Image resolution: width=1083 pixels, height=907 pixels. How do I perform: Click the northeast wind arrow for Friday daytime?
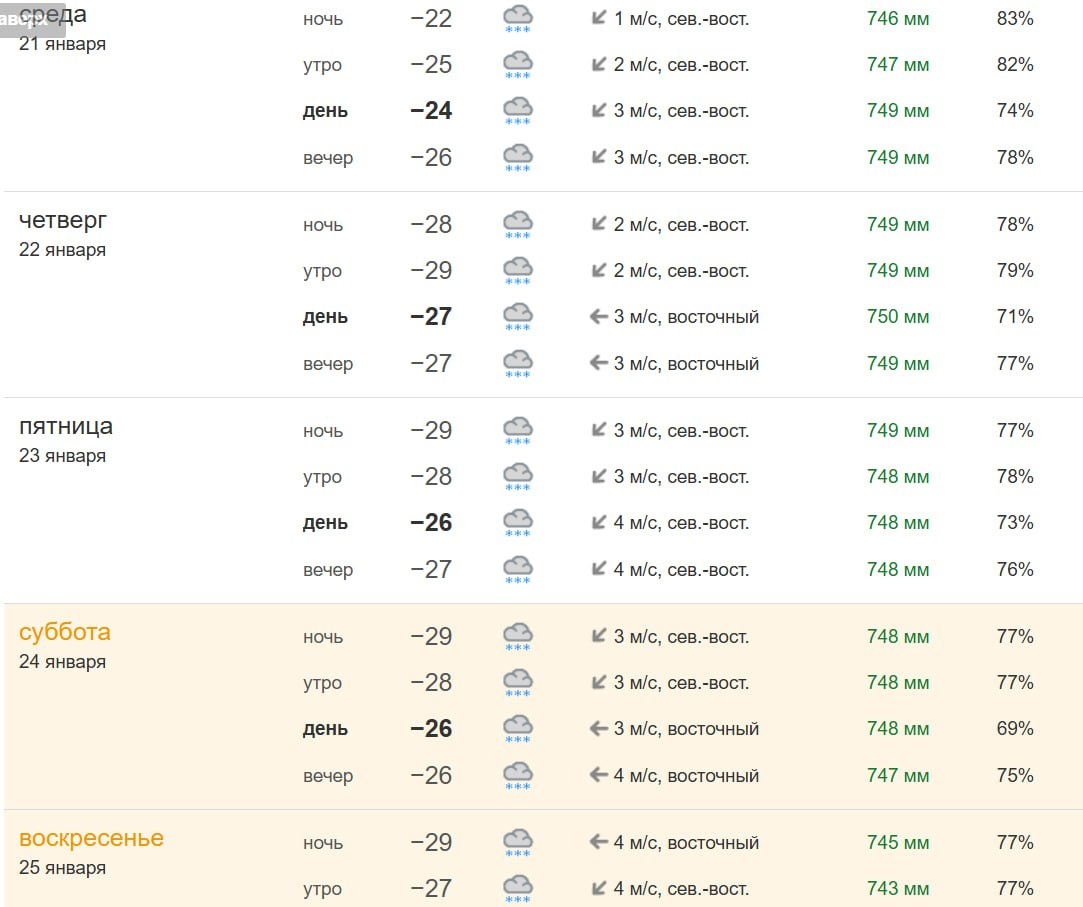599,522
